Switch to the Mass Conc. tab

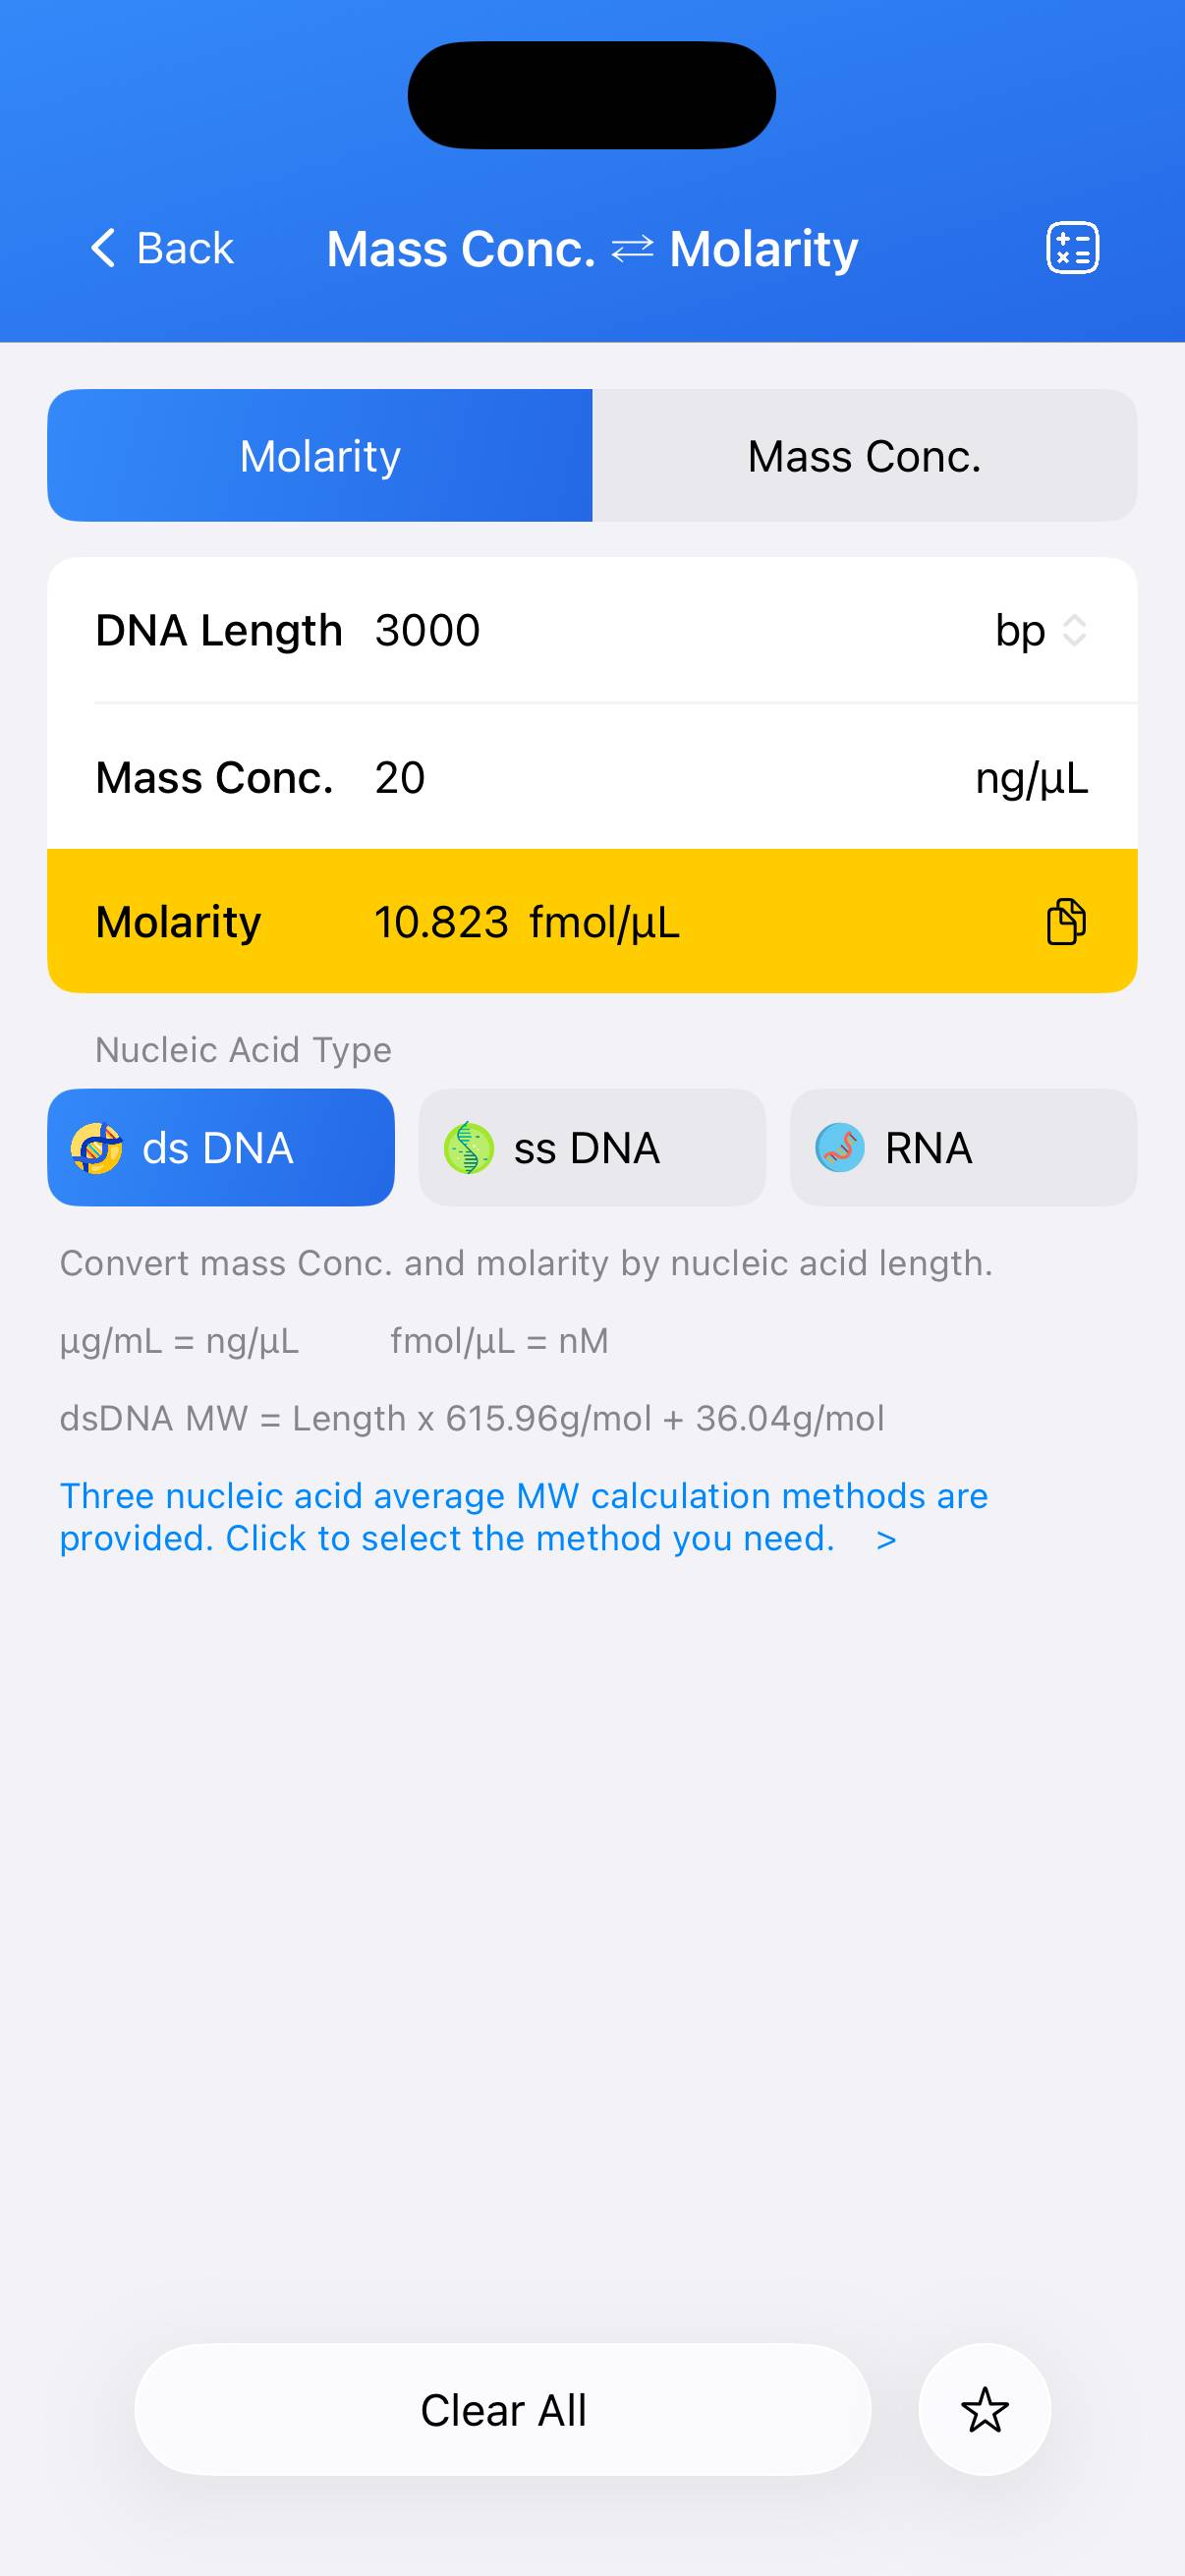pos(864,456)
